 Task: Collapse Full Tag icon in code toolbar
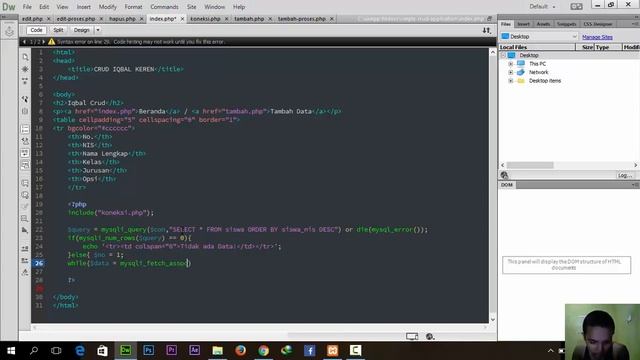[x=25, y=81]
